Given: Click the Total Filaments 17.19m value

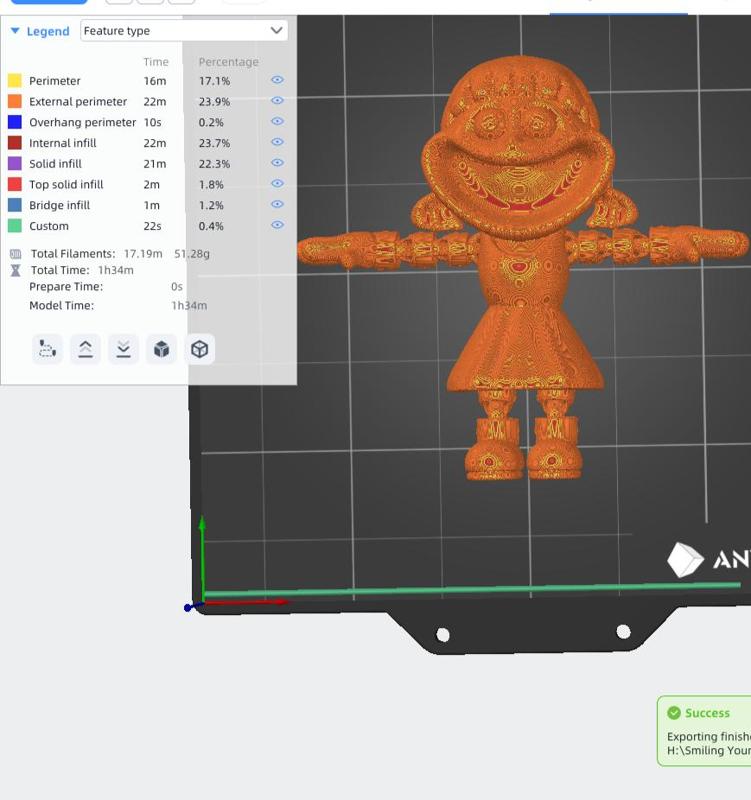Looking at the screenshot, I should [x=143, y=254].
